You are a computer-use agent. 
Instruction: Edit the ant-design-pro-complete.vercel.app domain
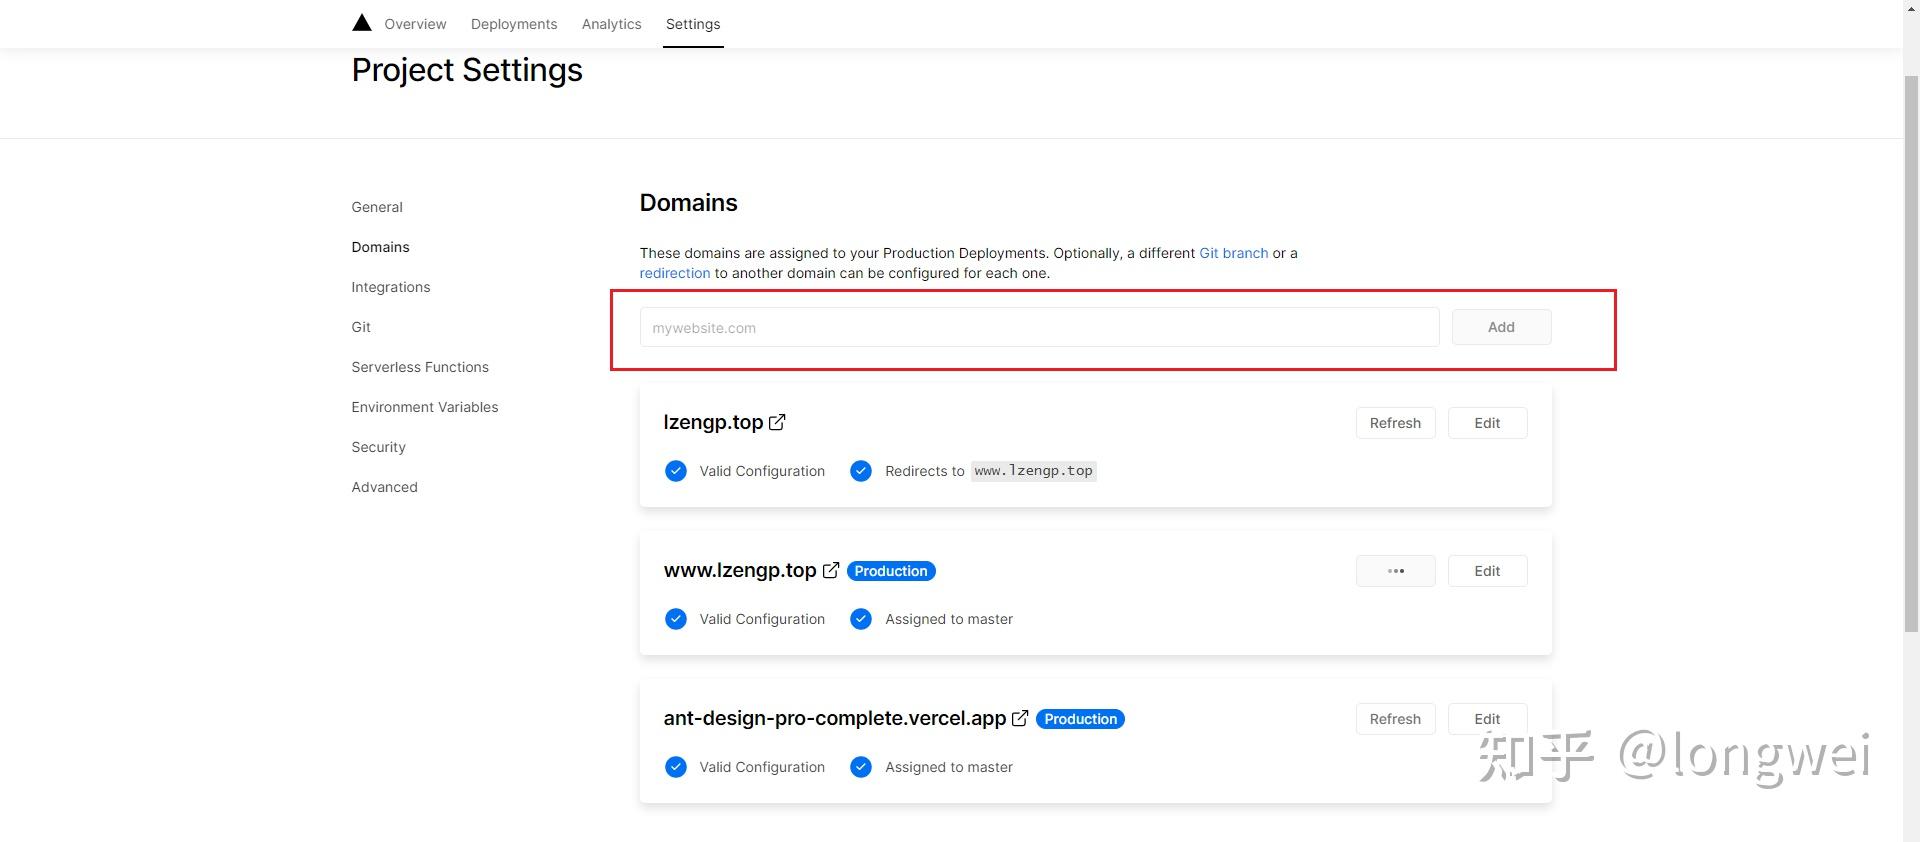point(1487,719)
